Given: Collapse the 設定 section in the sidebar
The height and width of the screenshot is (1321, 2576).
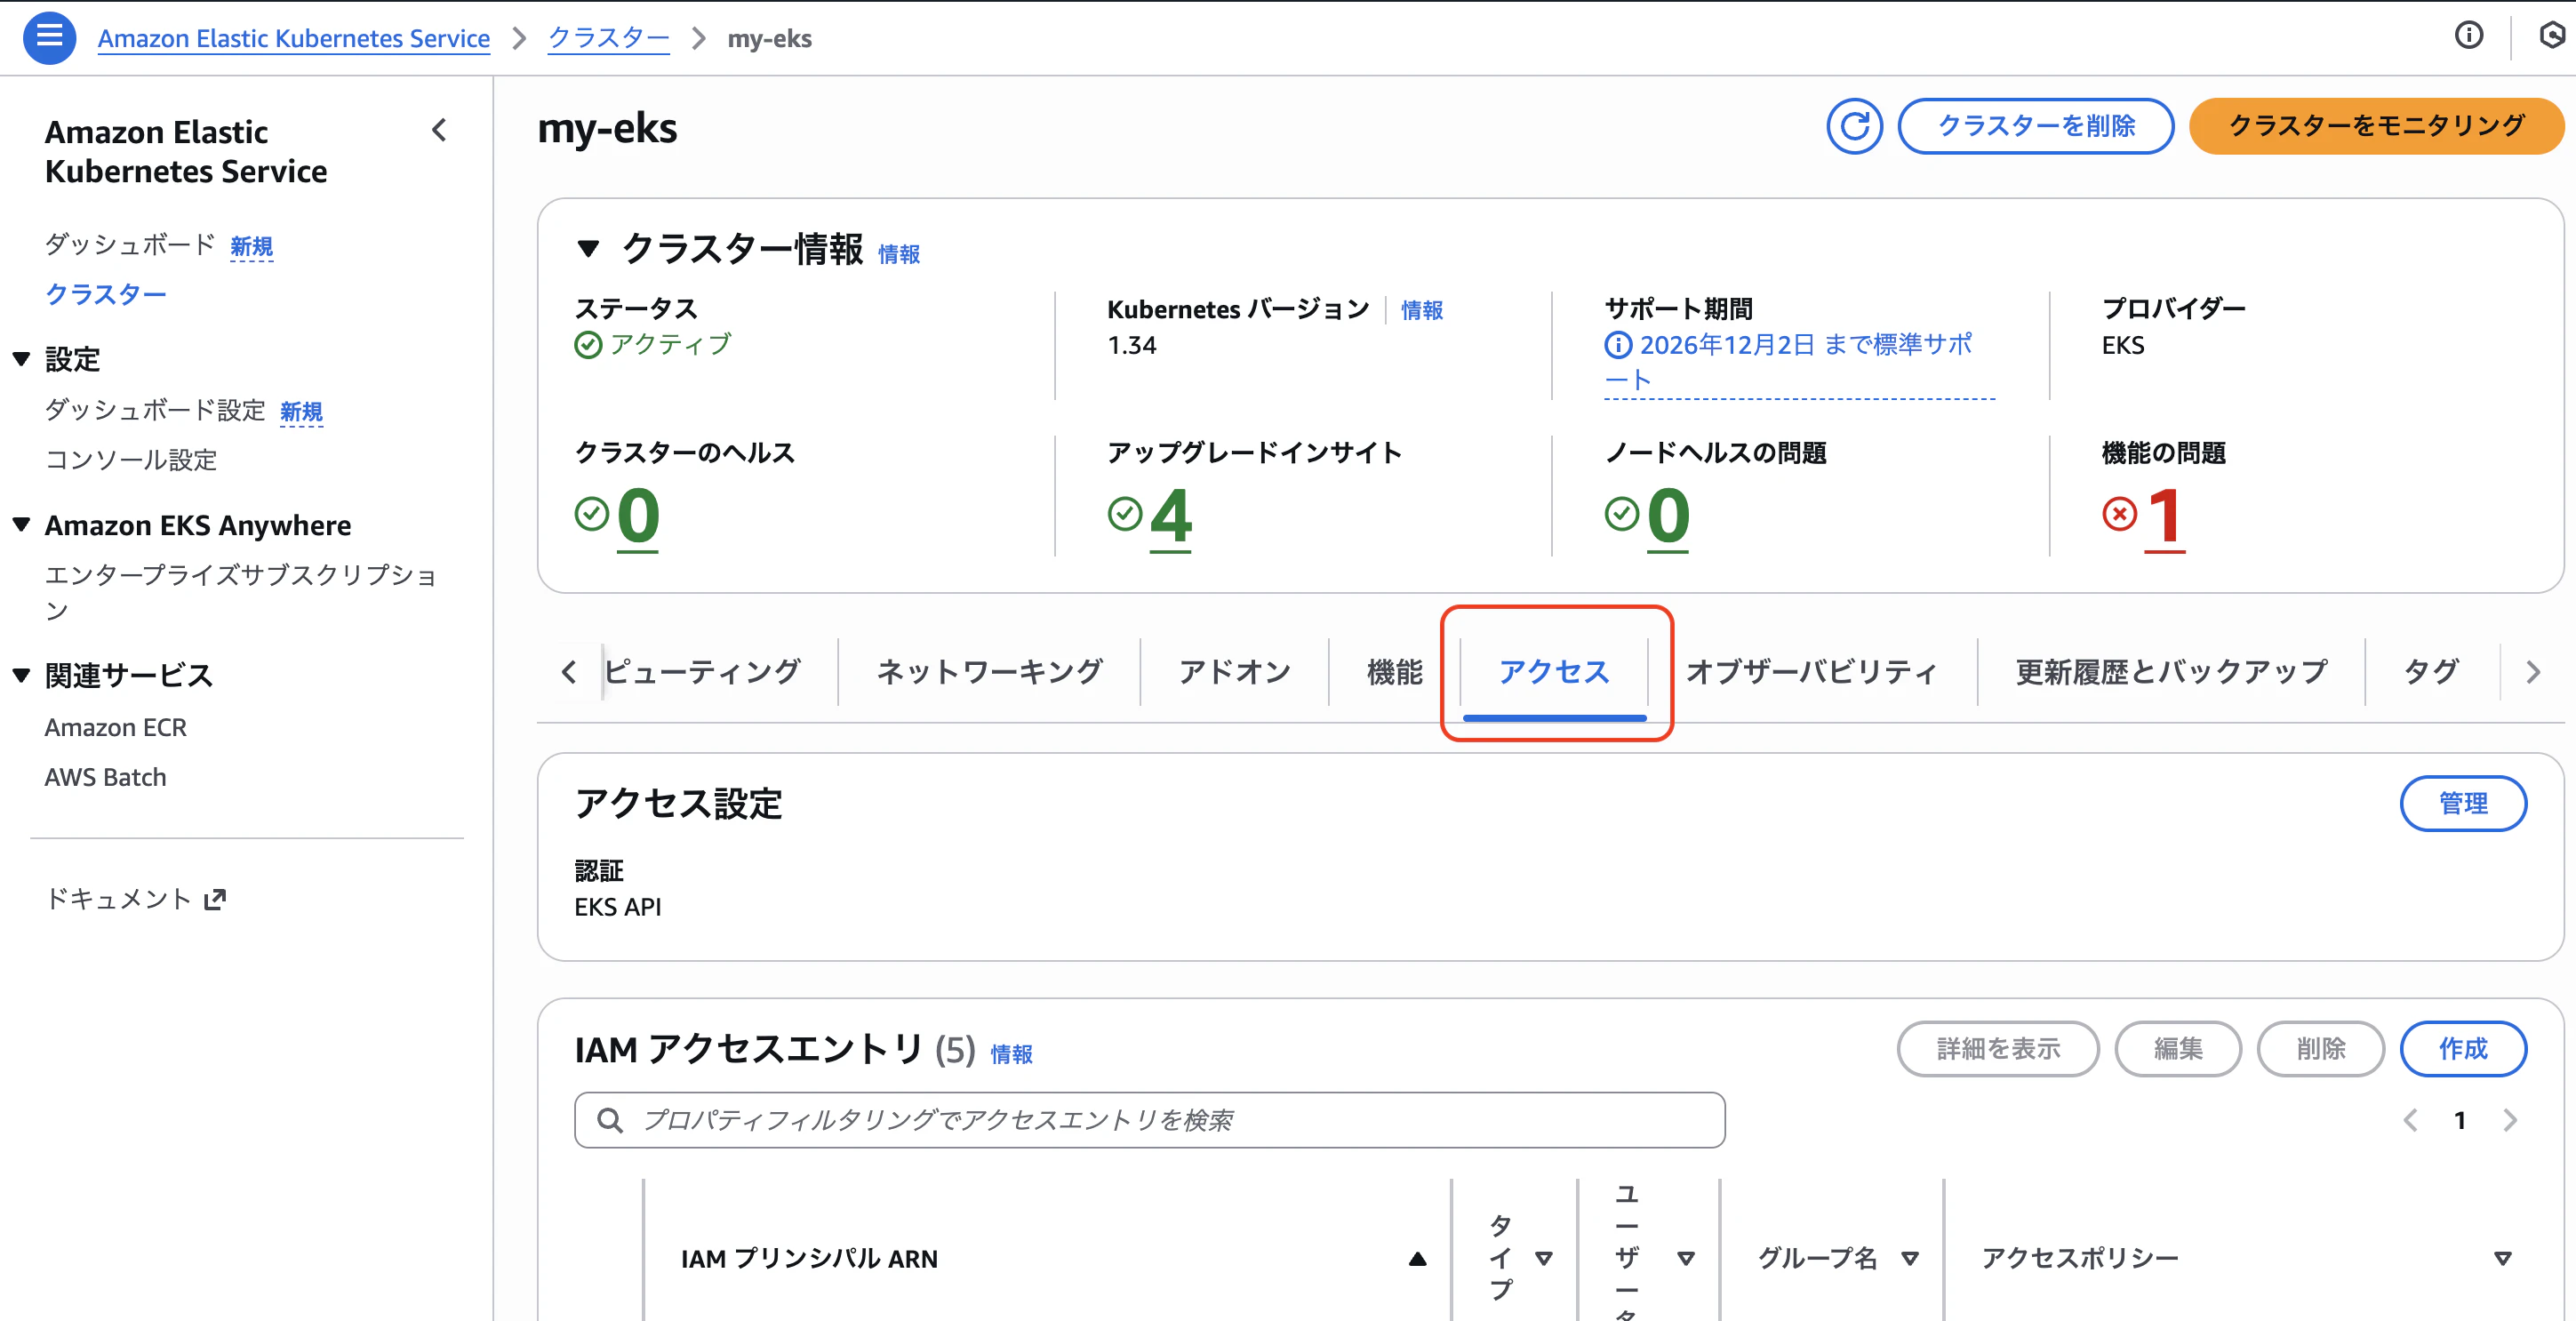Looking at the screenshot, I should coord(20,357).
